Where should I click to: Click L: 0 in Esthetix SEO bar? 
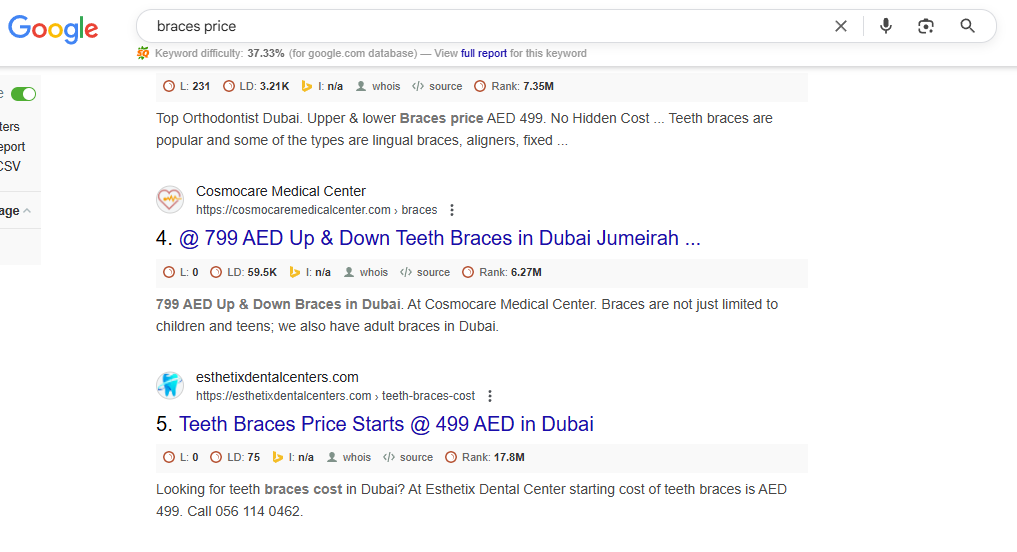pos(181,457)
